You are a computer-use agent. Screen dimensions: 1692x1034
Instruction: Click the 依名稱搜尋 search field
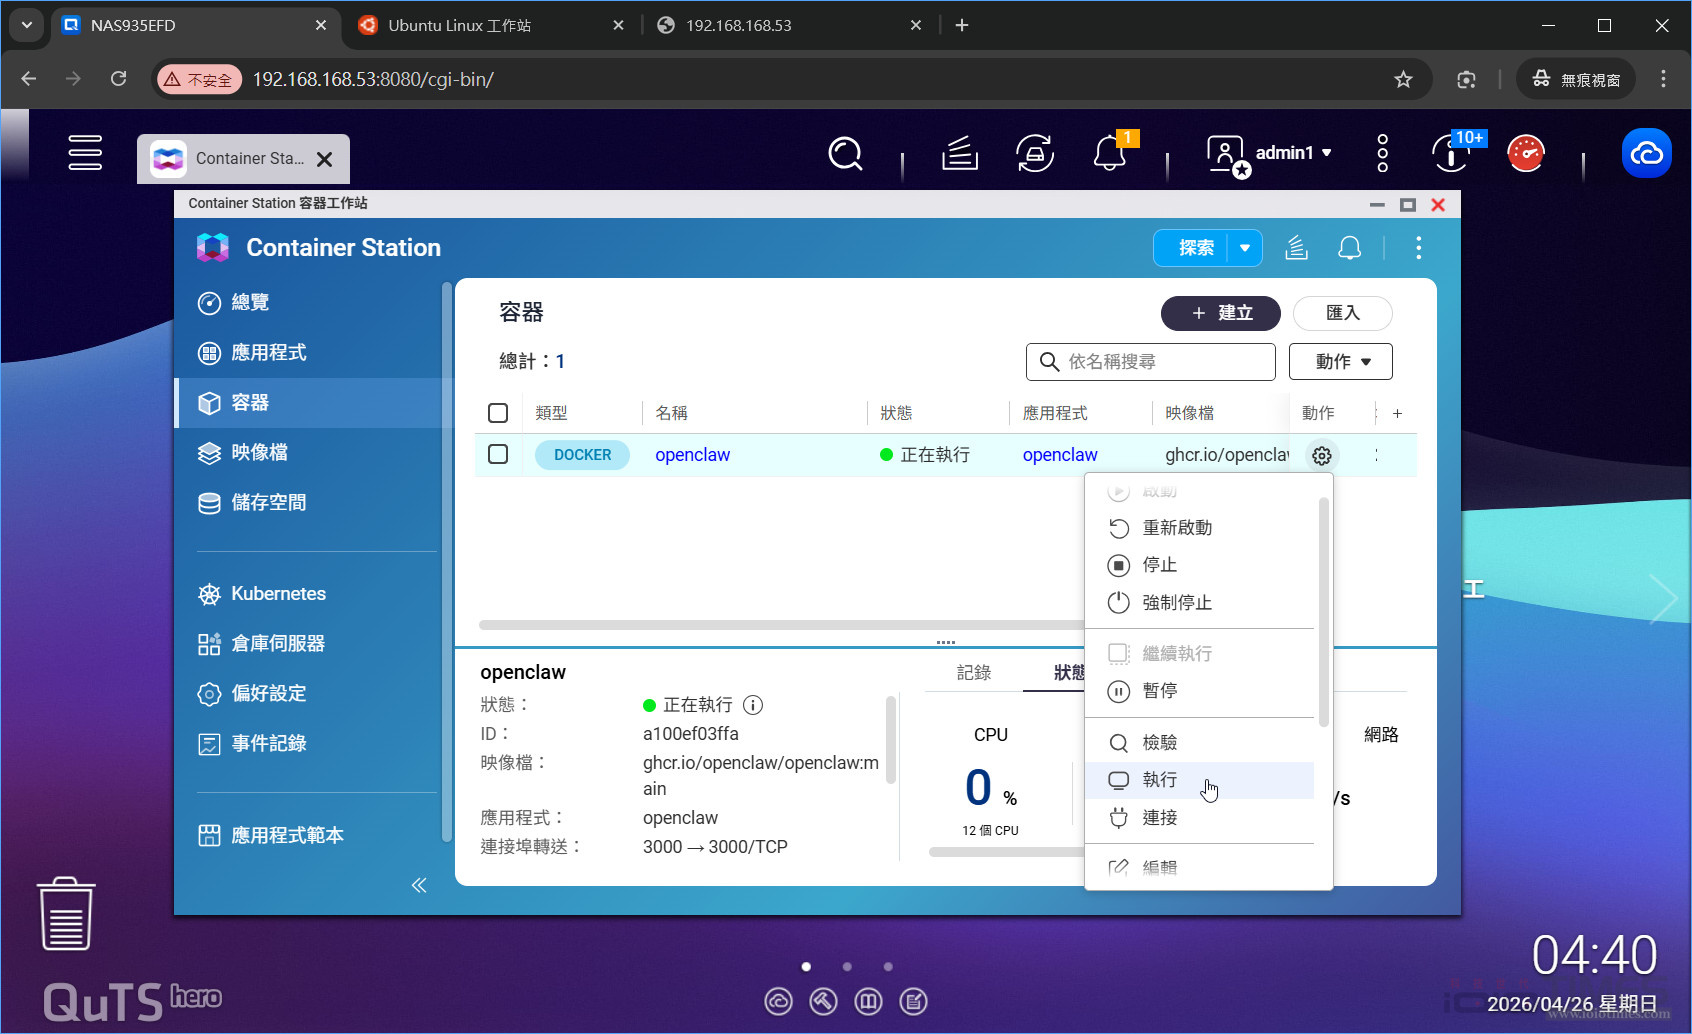[1150, 362]
